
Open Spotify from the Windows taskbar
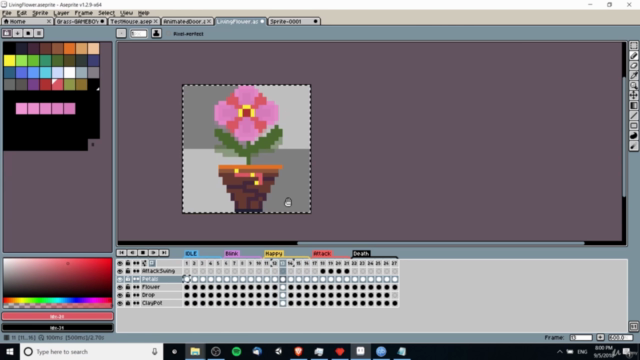(236, 351)
